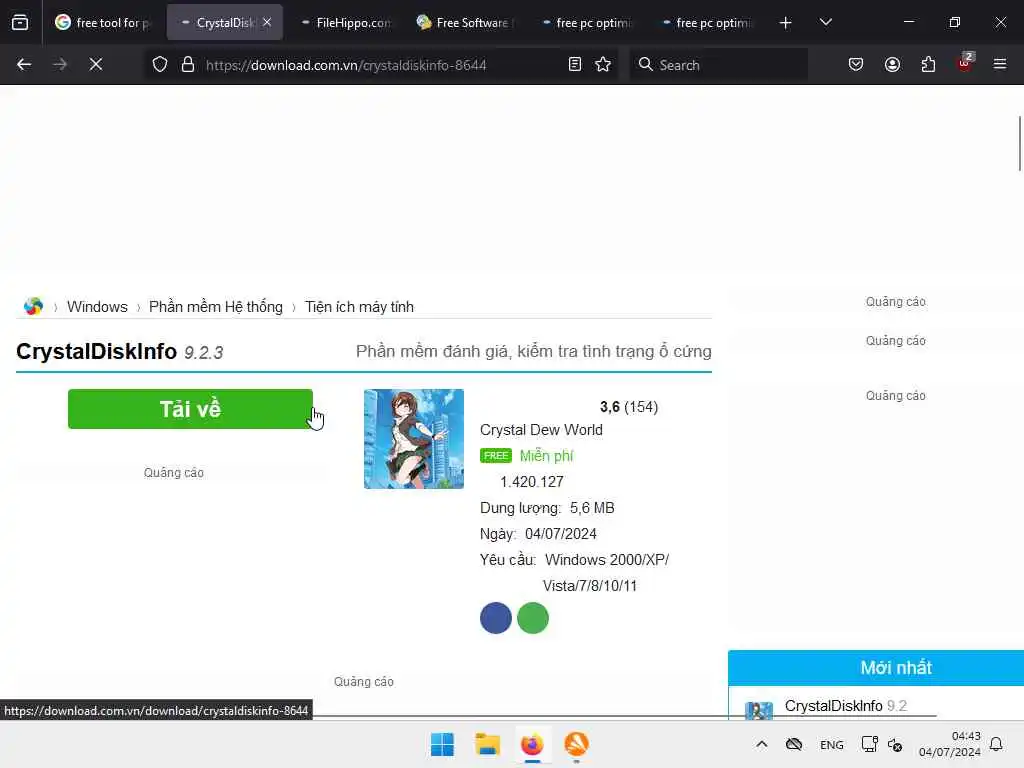Switch to the 'free tool for p' Google tab
Screen dimensions: 1024x768
click(103, 23)
